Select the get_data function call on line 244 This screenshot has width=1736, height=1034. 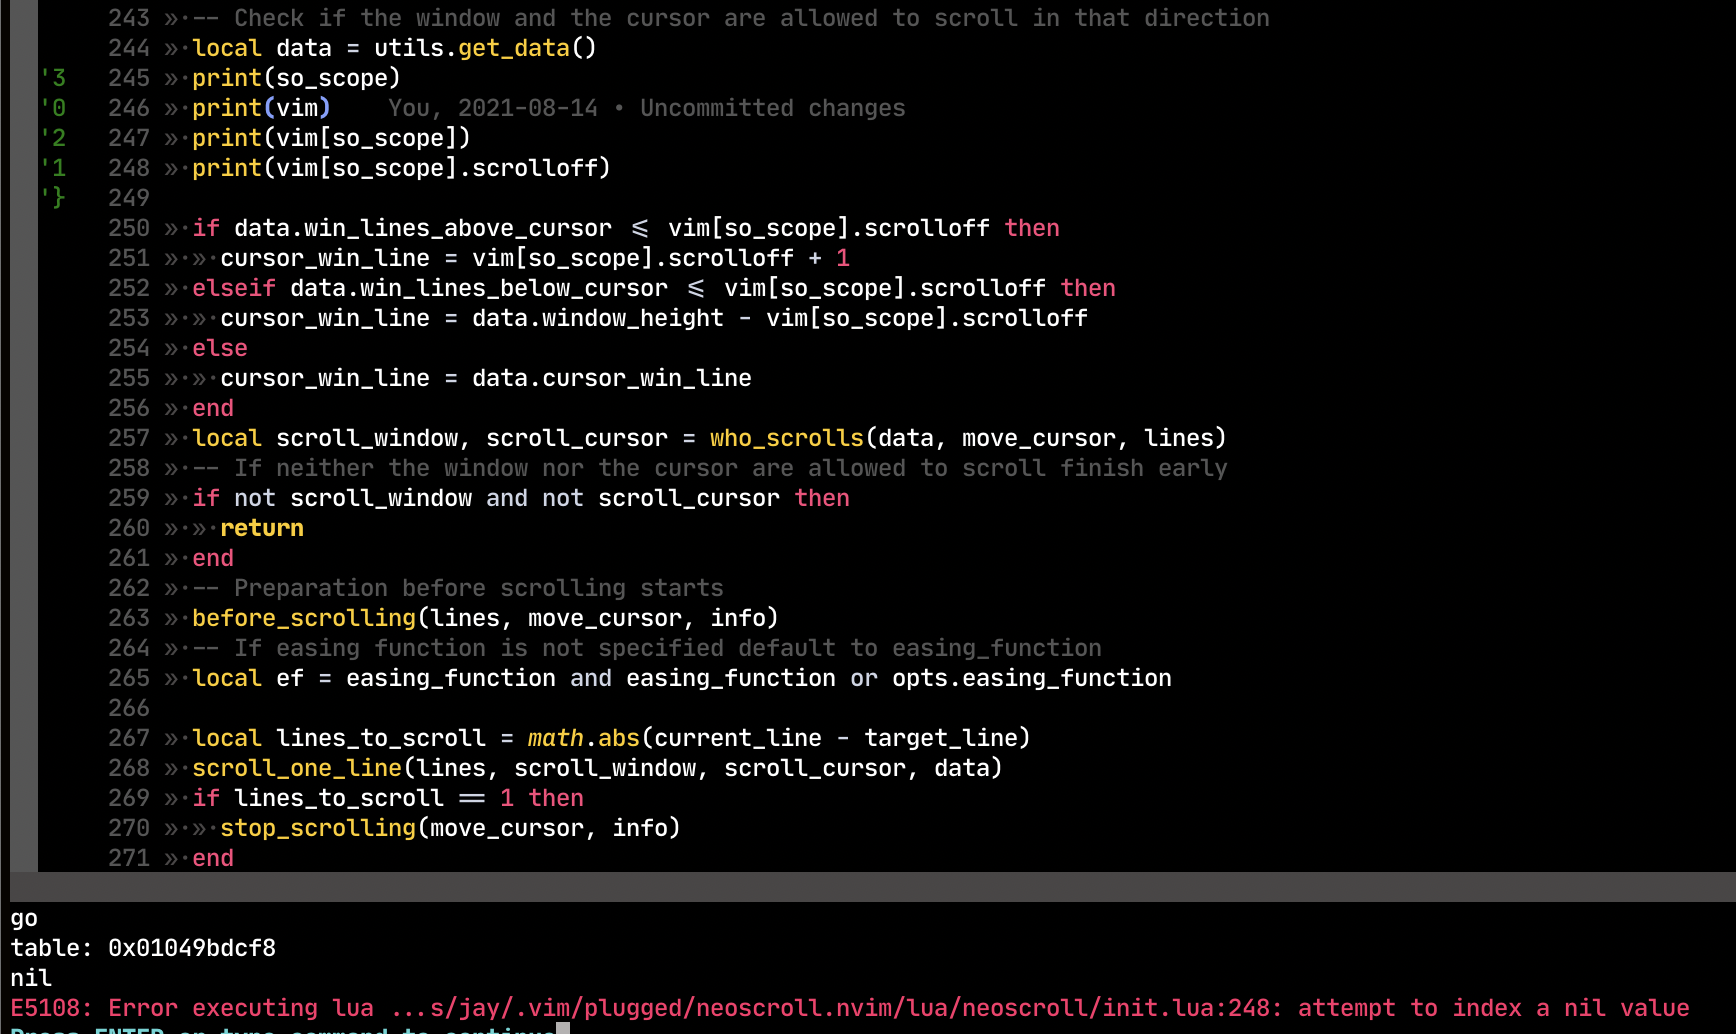coord(513,47)
